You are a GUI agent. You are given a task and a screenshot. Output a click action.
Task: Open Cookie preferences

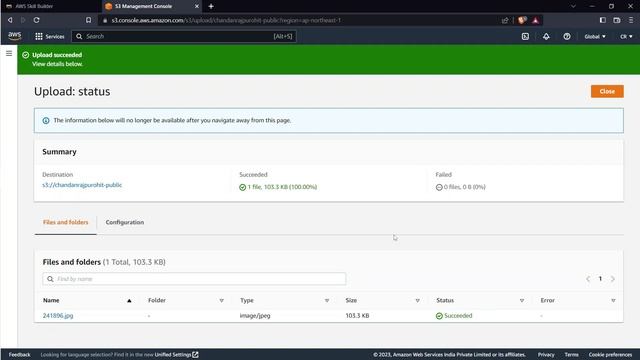pos(610,354)
